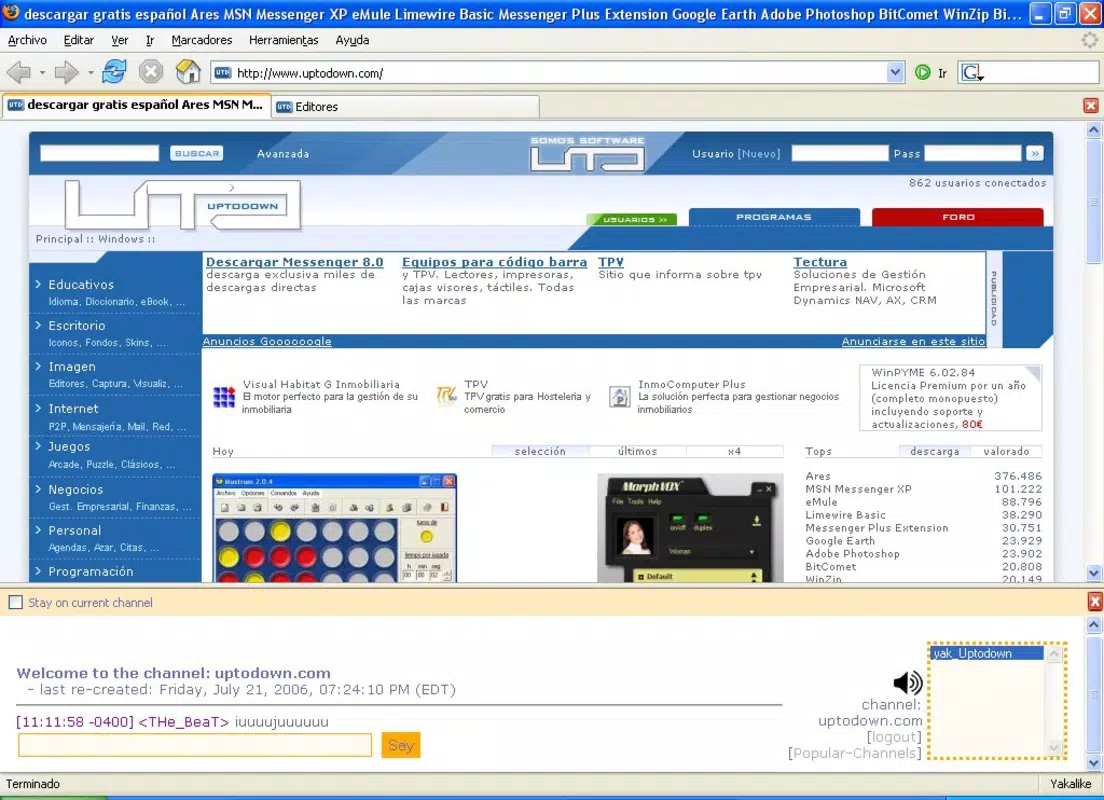Click the login arrow button next to Pass
This screenshot has width=1104, height=800.
click(x=1034, y=154)
